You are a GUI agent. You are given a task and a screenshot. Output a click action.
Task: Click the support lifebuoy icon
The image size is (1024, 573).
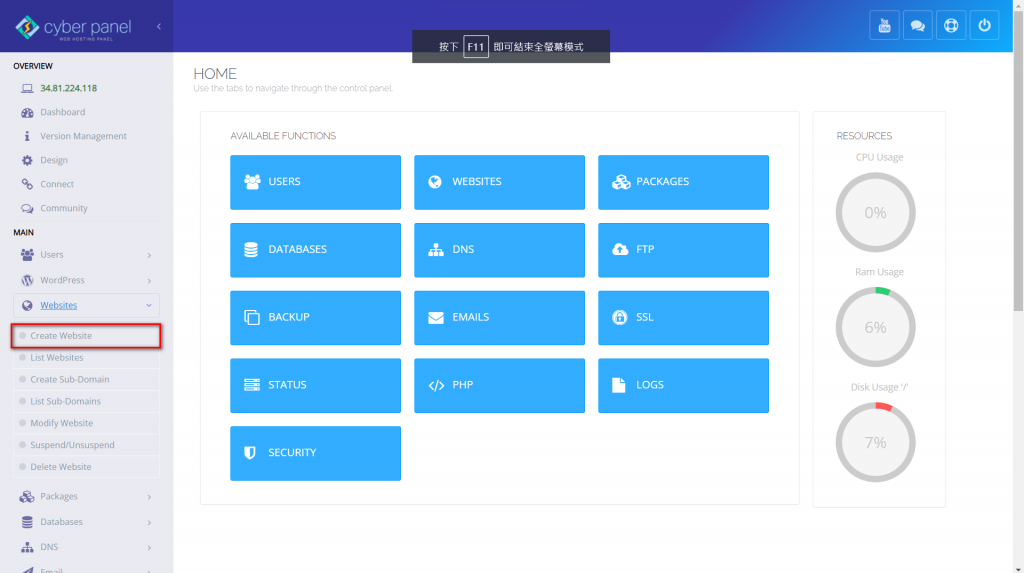[x=951, y=25]
